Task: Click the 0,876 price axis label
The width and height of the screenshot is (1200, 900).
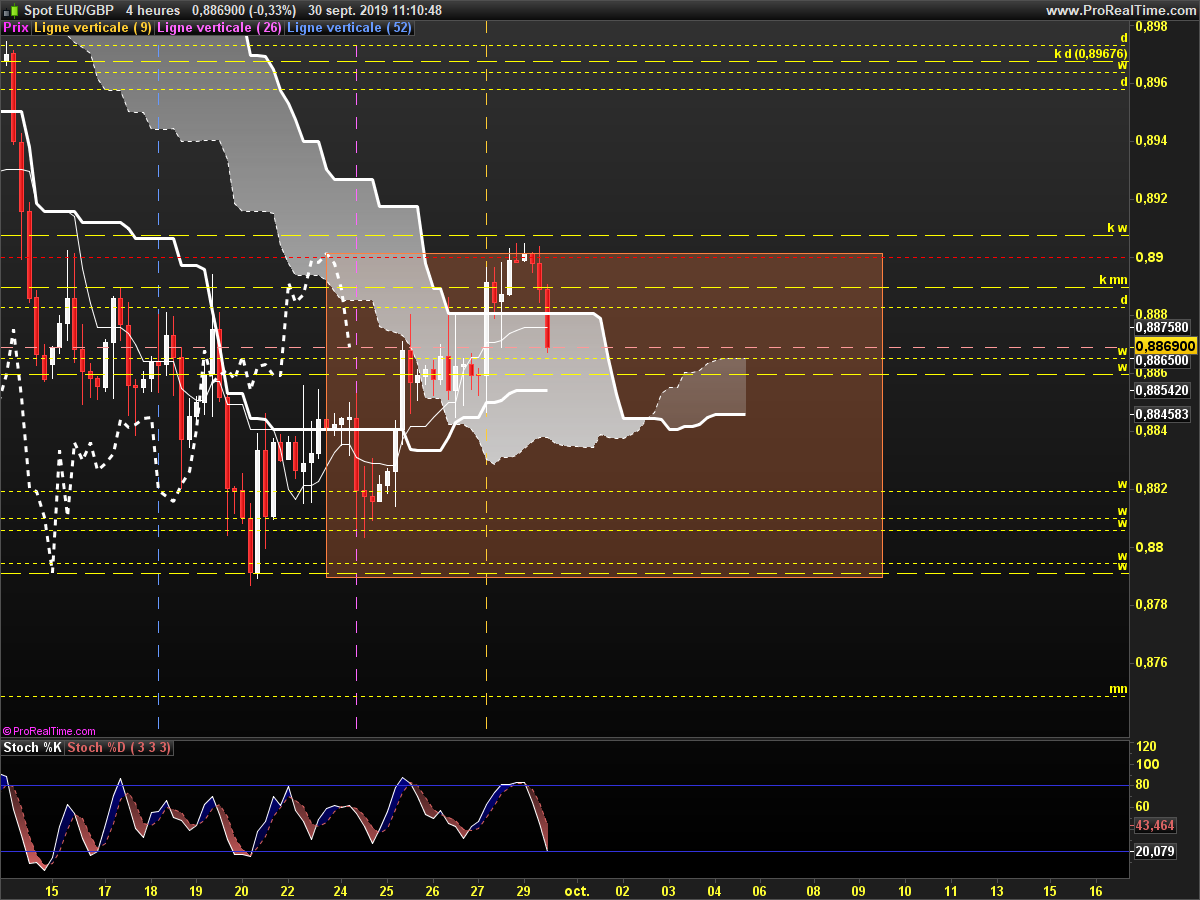Action: pyautogui.click(x=1152, y=662)
